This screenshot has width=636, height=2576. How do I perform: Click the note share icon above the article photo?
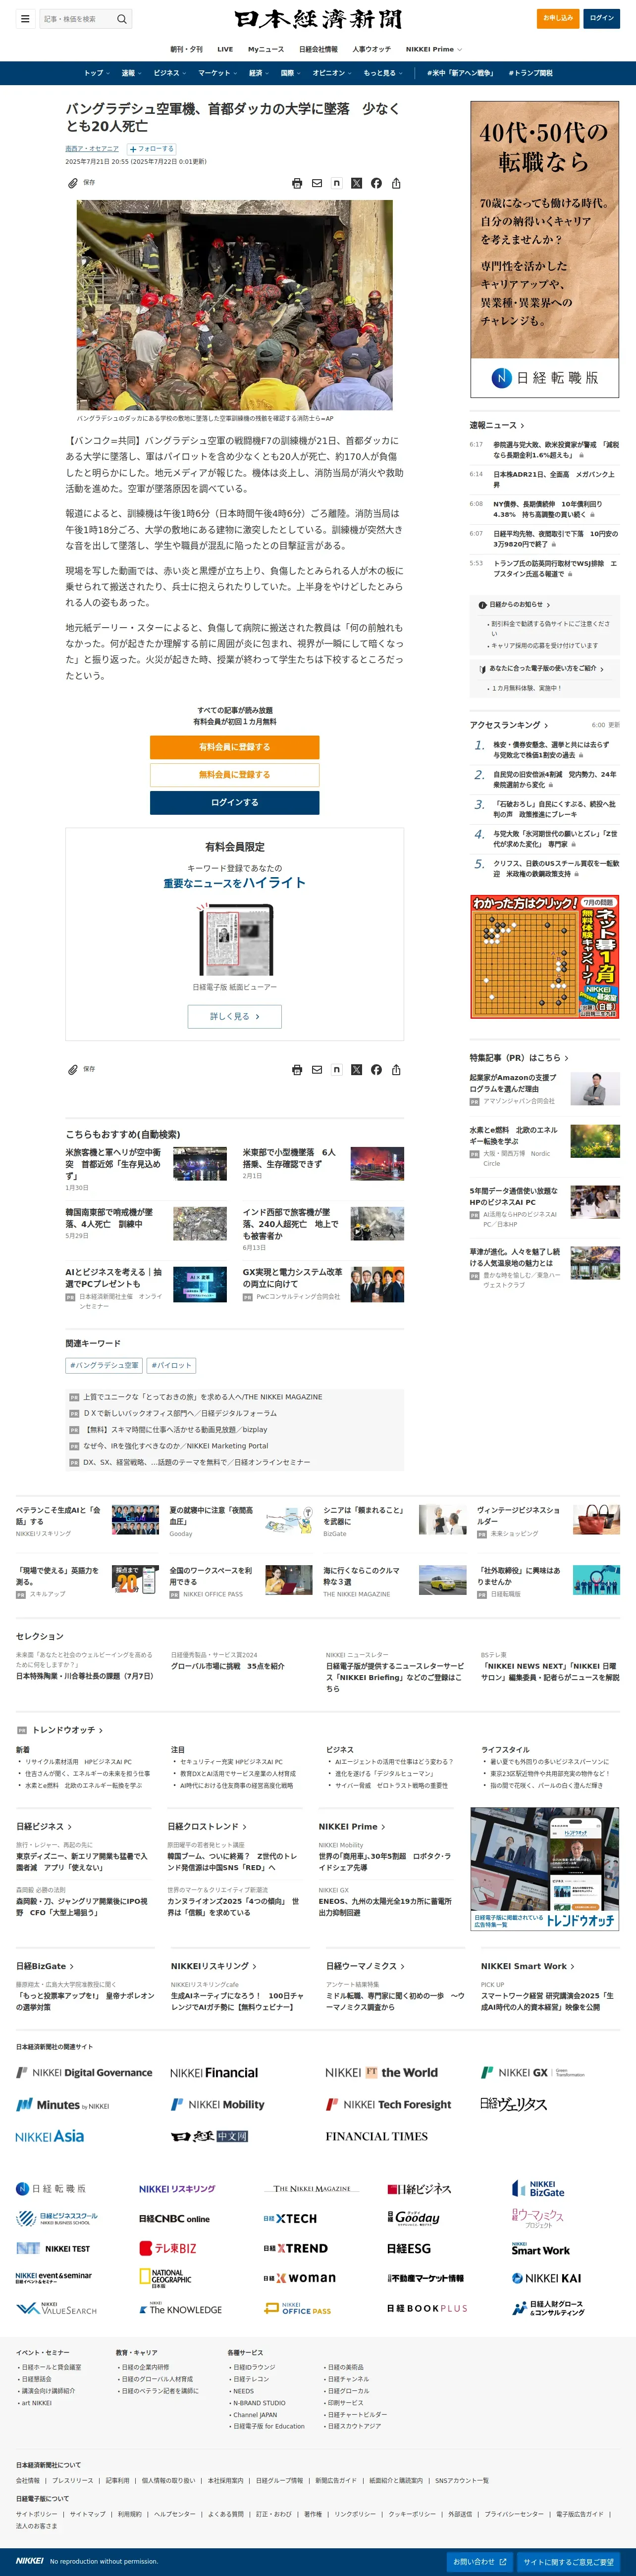click(336, 183)
